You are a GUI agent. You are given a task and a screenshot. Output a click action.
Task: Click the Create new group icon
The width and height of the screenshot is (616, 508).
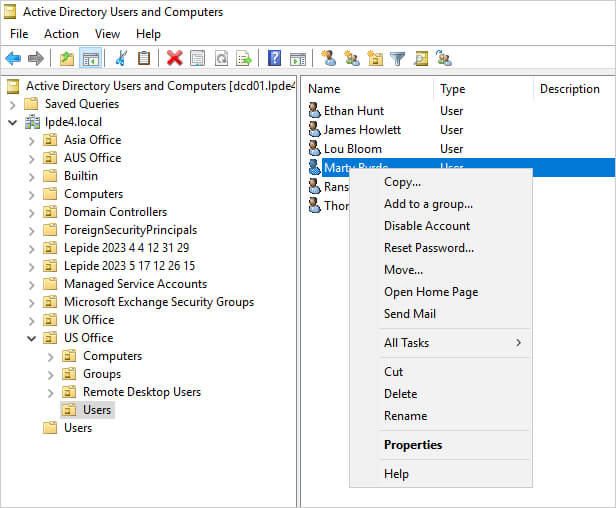pyautogui.click(x=352, y=59)
